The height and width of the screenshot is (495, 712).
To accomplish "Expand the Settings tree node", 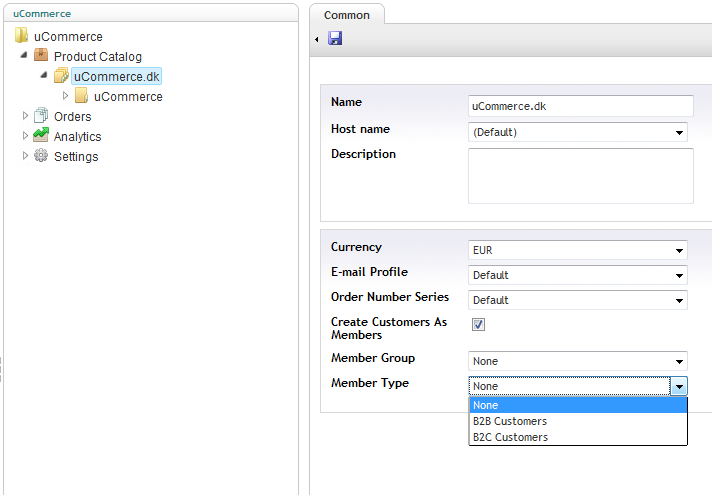I will click(25, 155).
